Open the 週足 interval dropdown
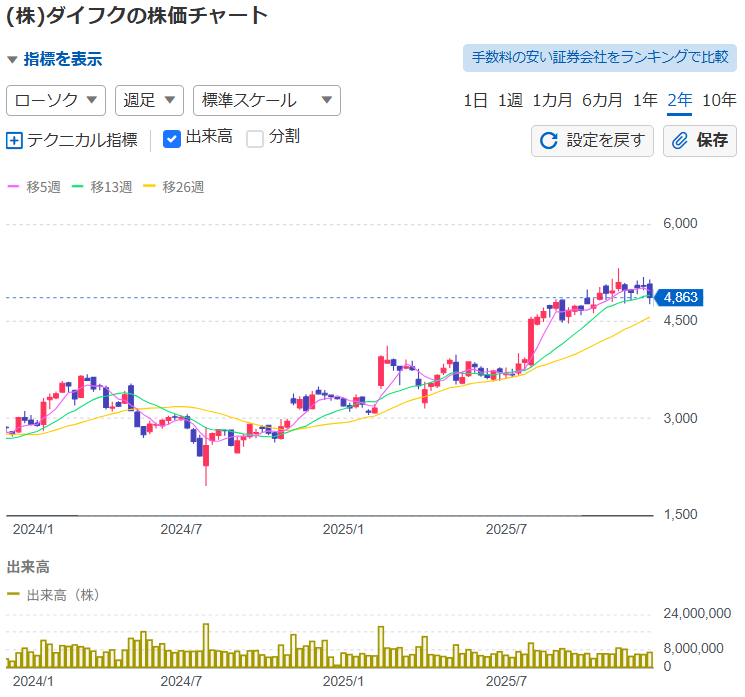Screen dimensions: 745x697 (x=149, y=100)
